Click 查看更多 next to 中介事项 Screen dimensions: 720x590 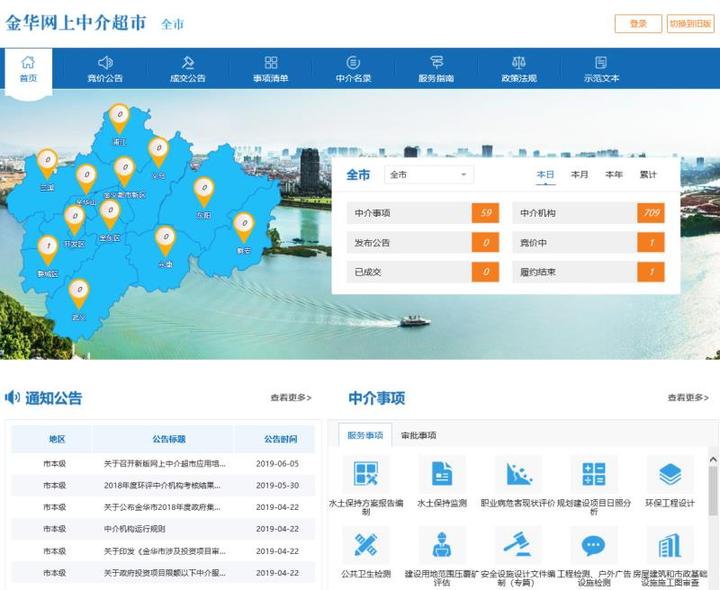(688, 398)
